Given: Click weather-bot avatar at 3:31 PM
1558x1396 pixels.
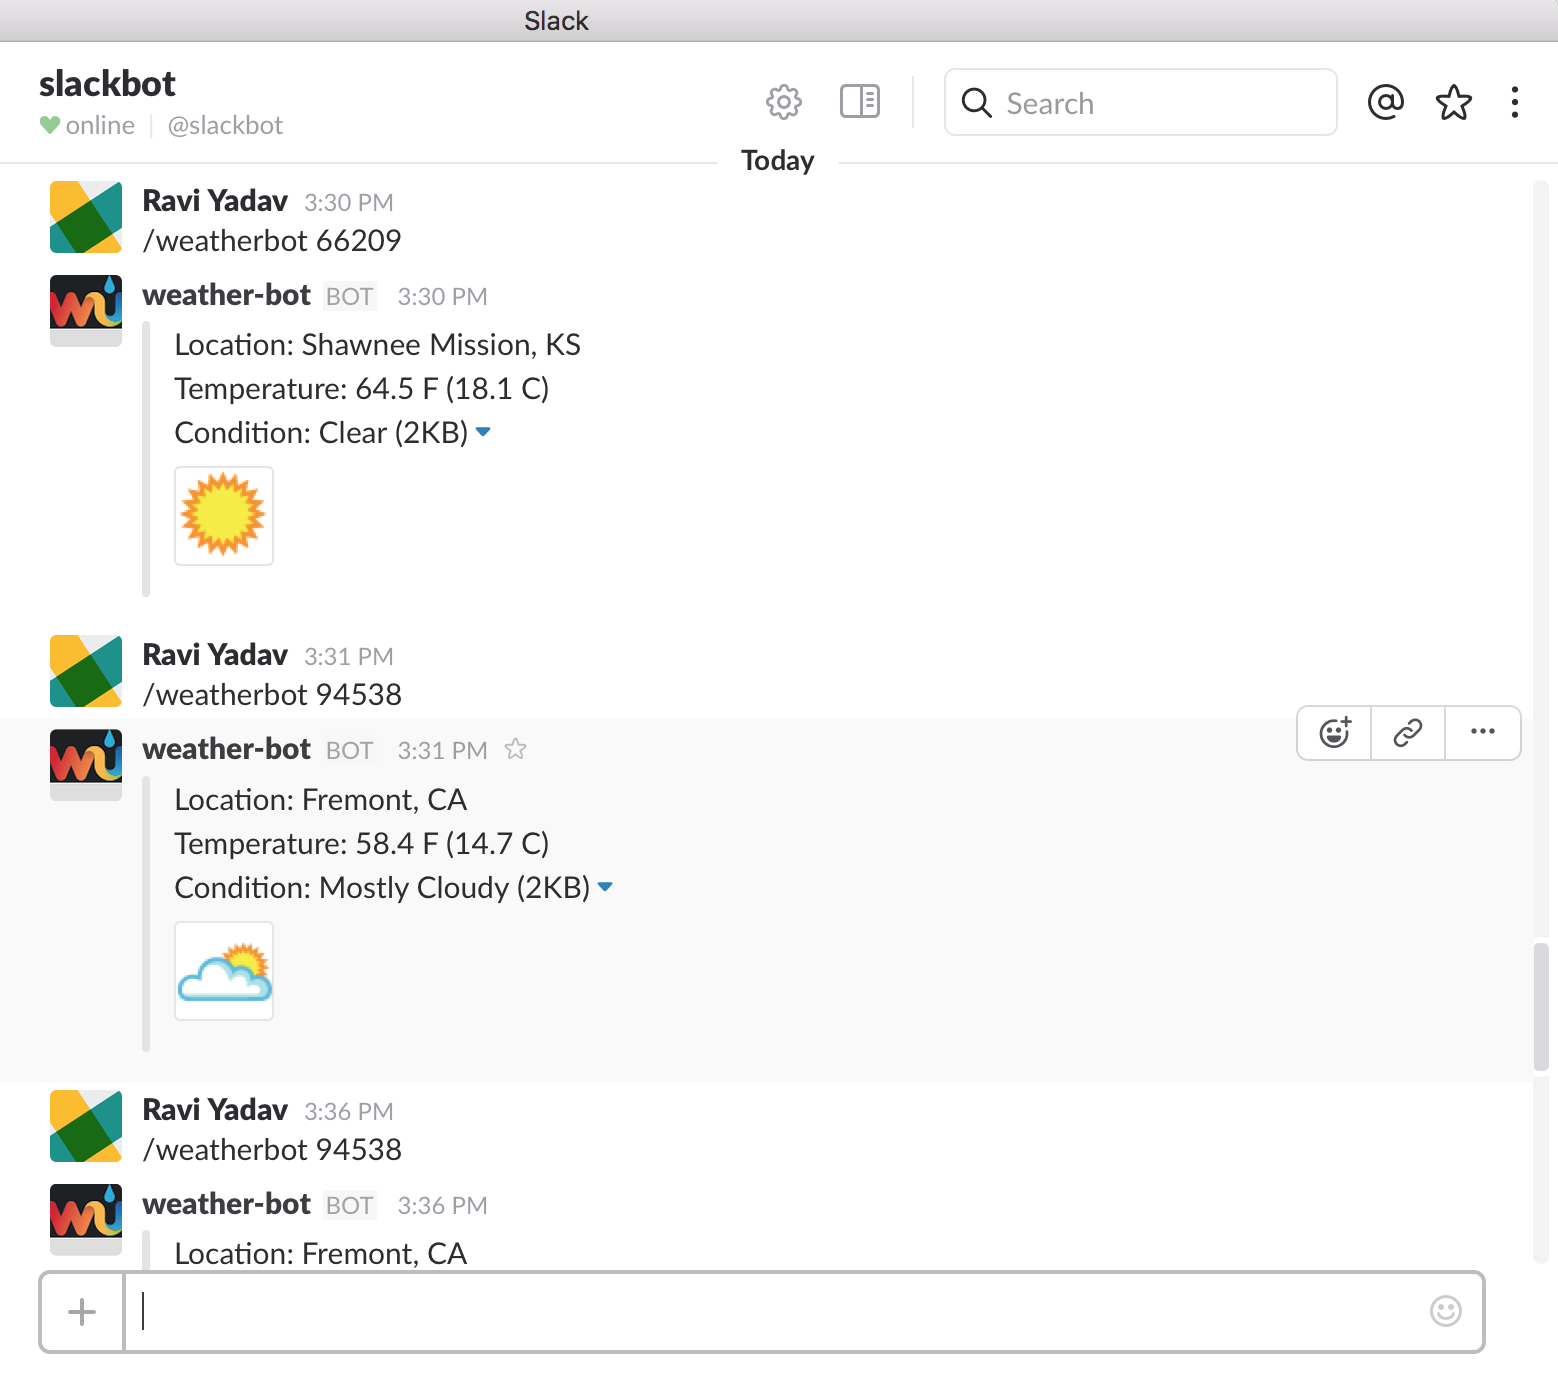Looking at the screenshot, I should point(86,765).
